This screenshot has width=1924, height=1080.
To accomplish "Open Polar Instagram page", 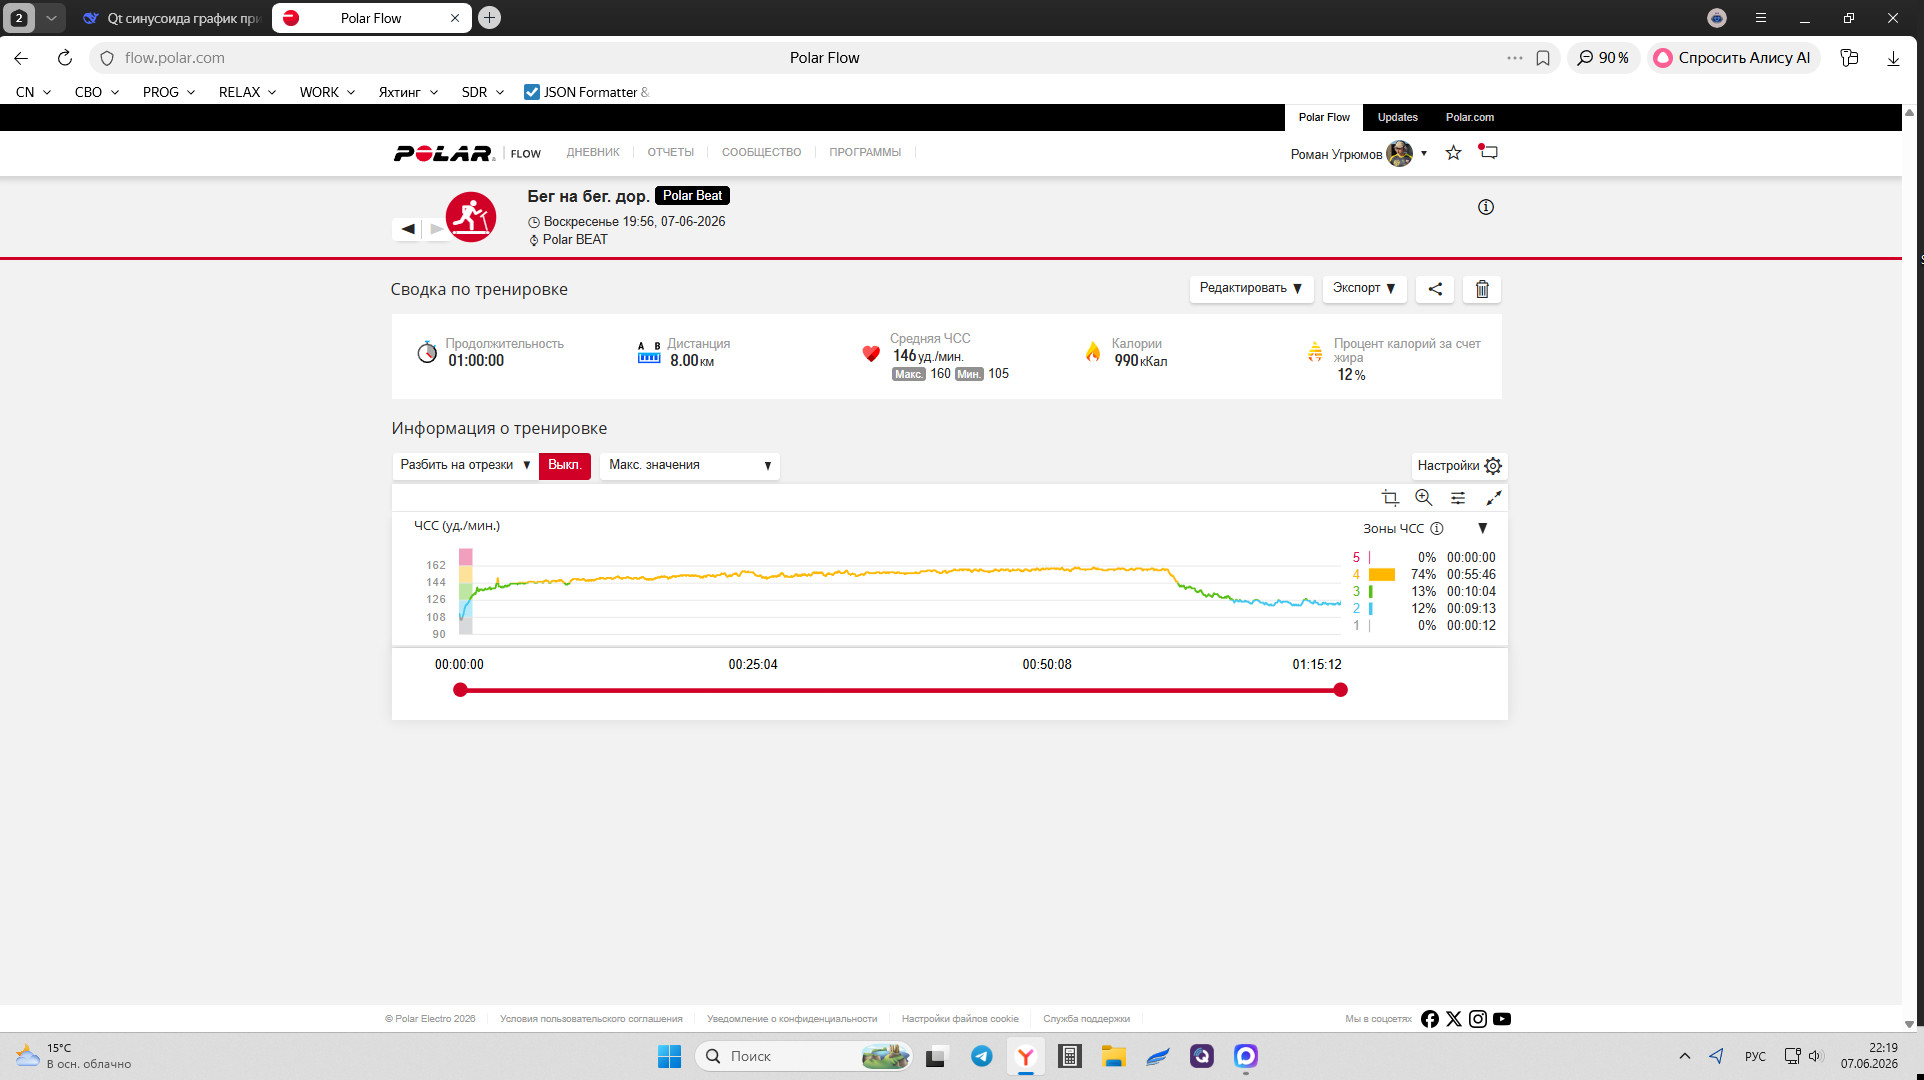I will [1478, 1019].
